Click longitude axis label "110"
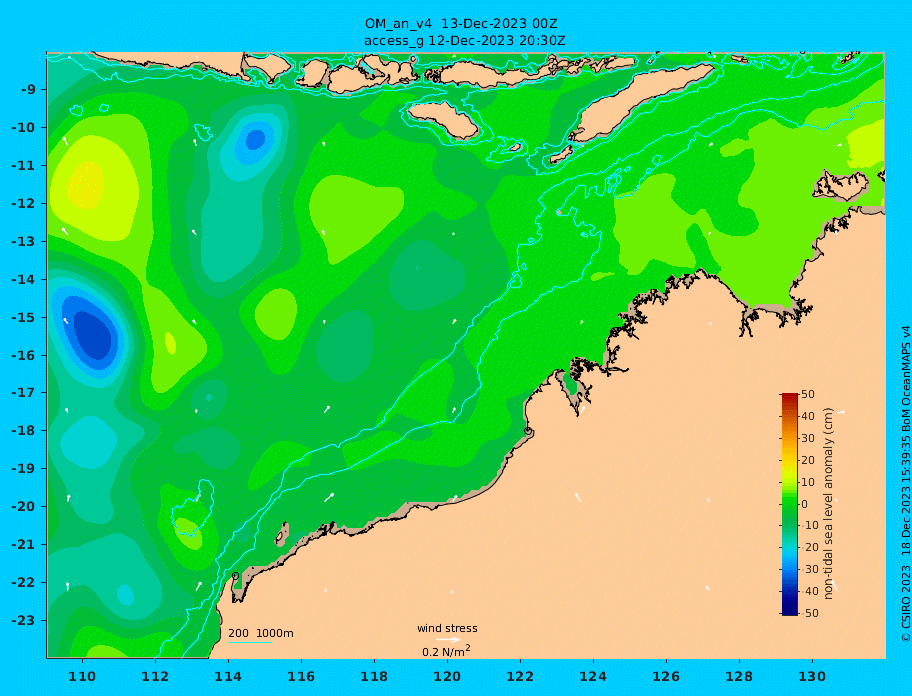Screen dimensions: 912x696 (82, 676)
